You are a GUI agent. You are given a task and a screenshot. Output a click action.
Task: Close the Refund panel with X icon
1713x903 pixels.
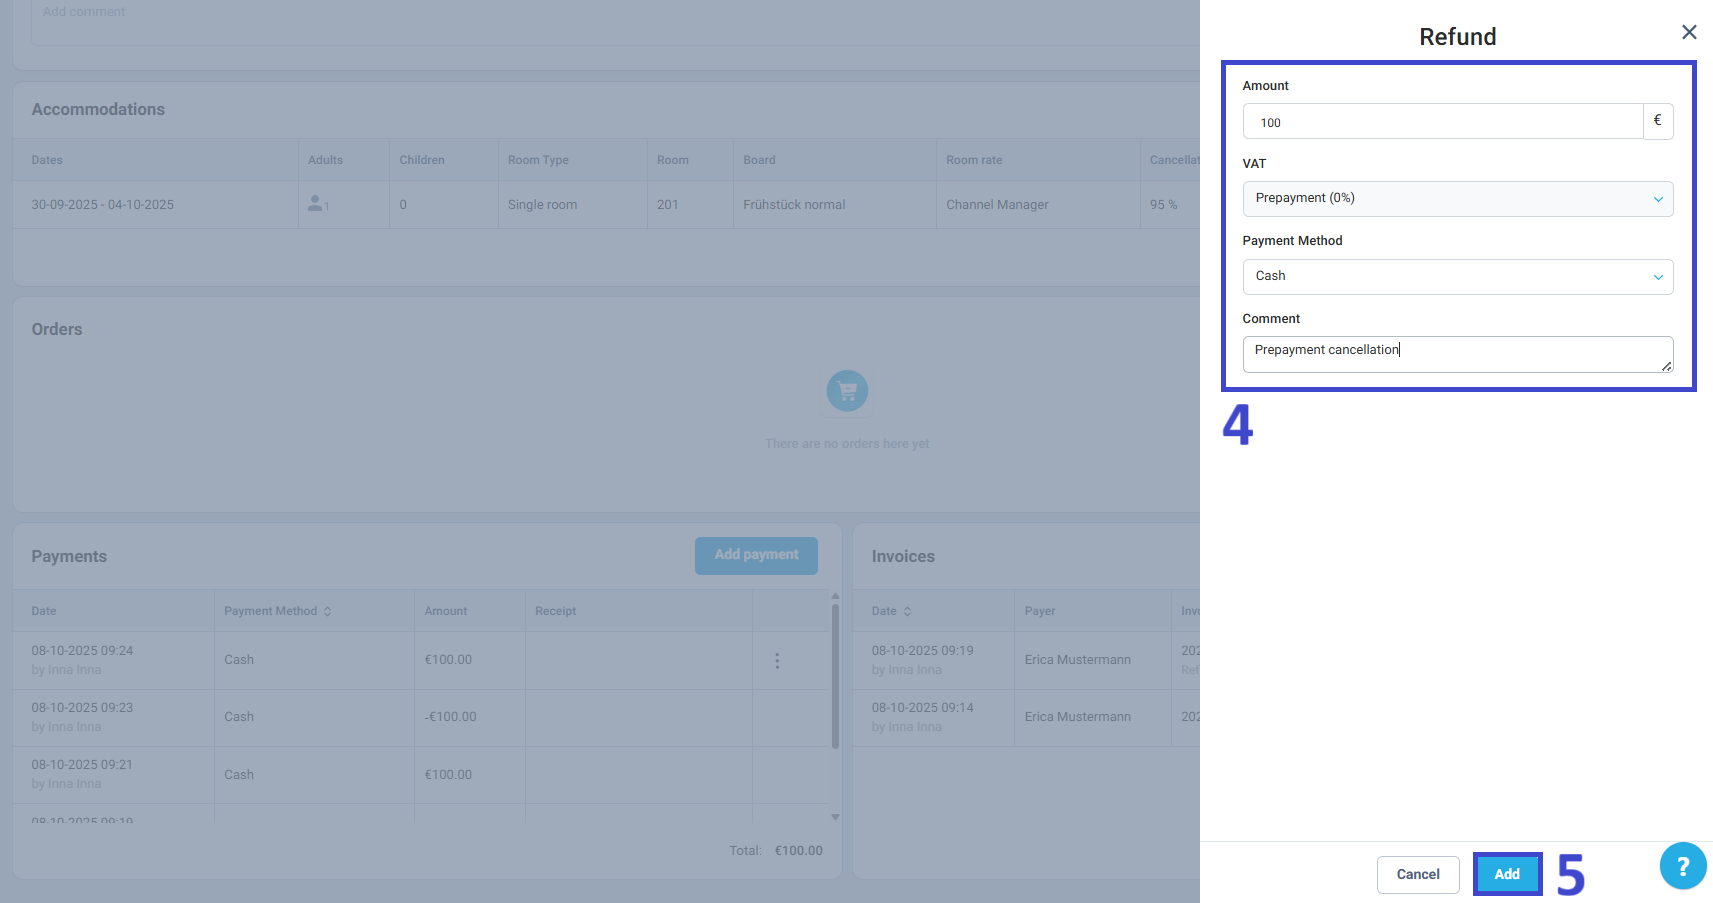(x=1689, y=32)
